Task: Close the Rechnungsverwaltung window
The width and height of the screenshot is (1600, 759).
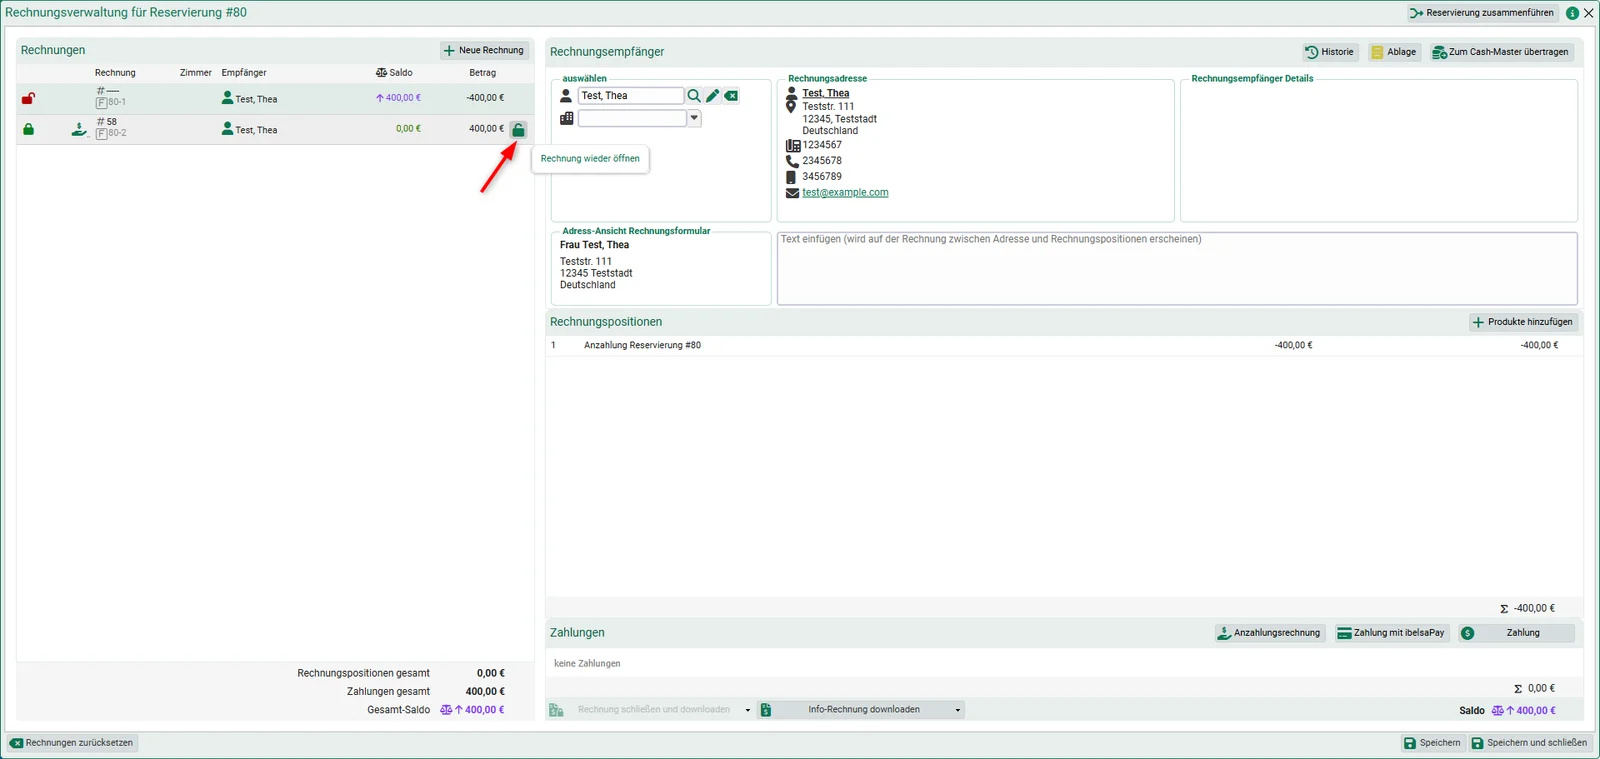Action: (x=1589, y=13)
